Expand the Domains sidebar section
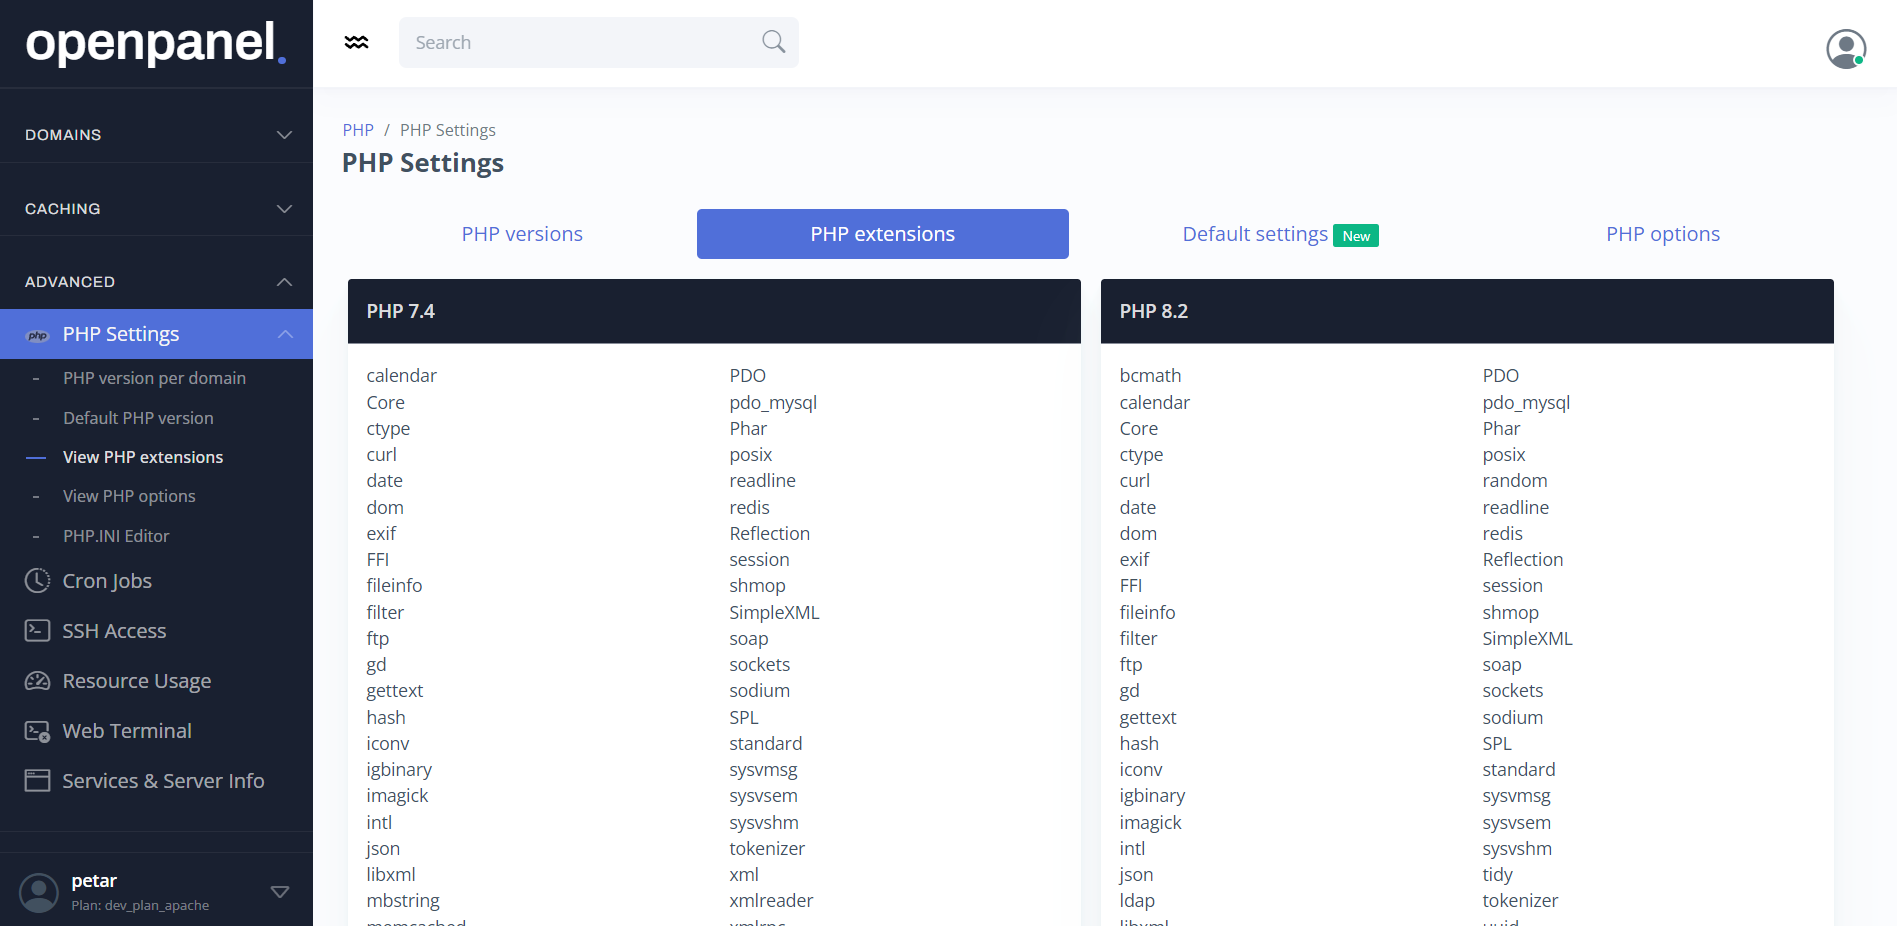 pos(156,135)
